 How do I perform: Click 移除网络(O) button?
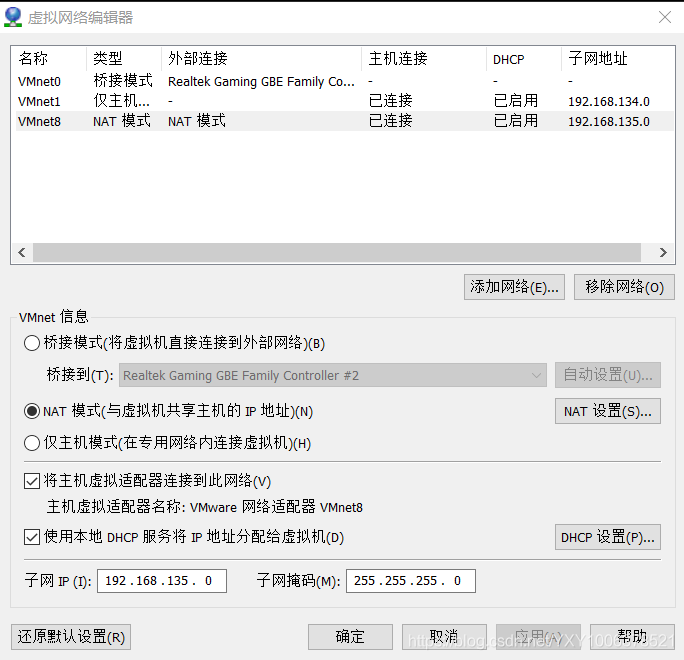click(x=624, y=287)
